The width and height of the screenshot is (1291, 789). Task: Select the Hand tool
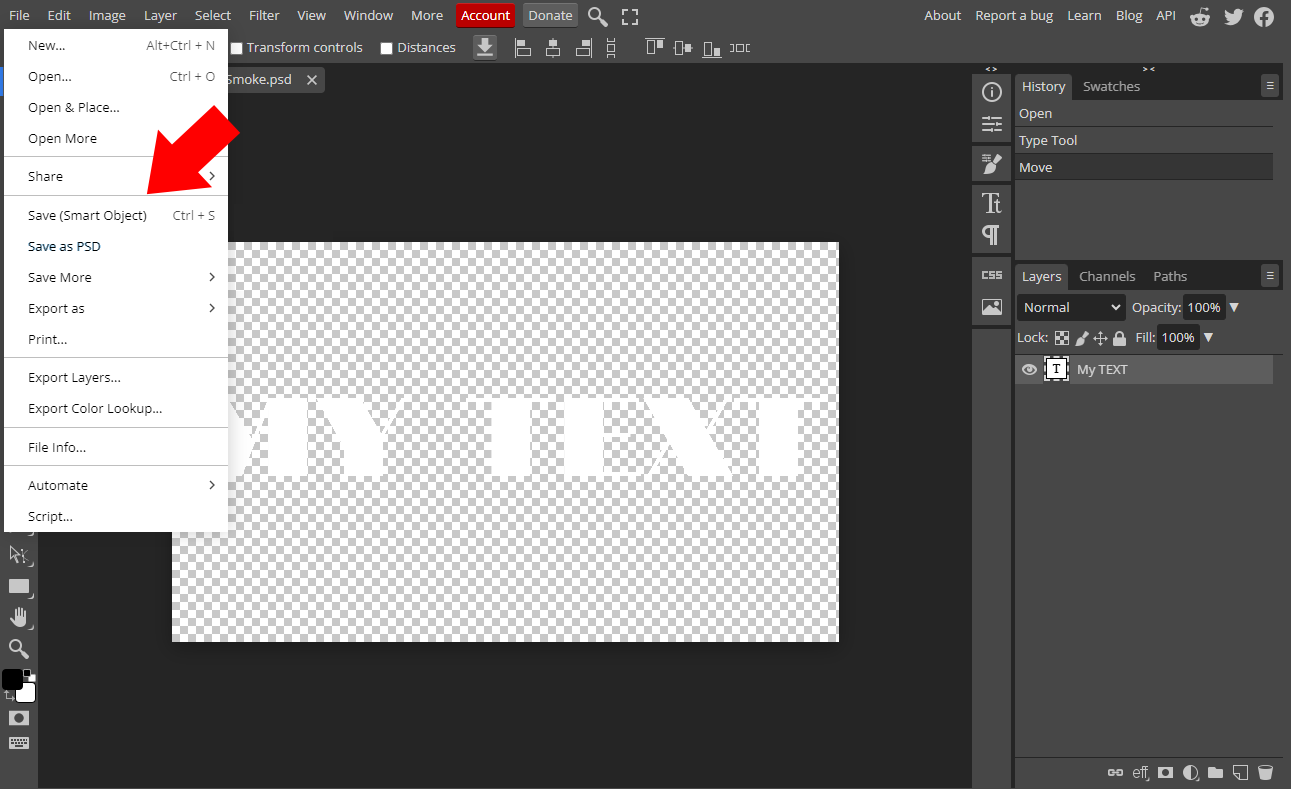point(18,617)
